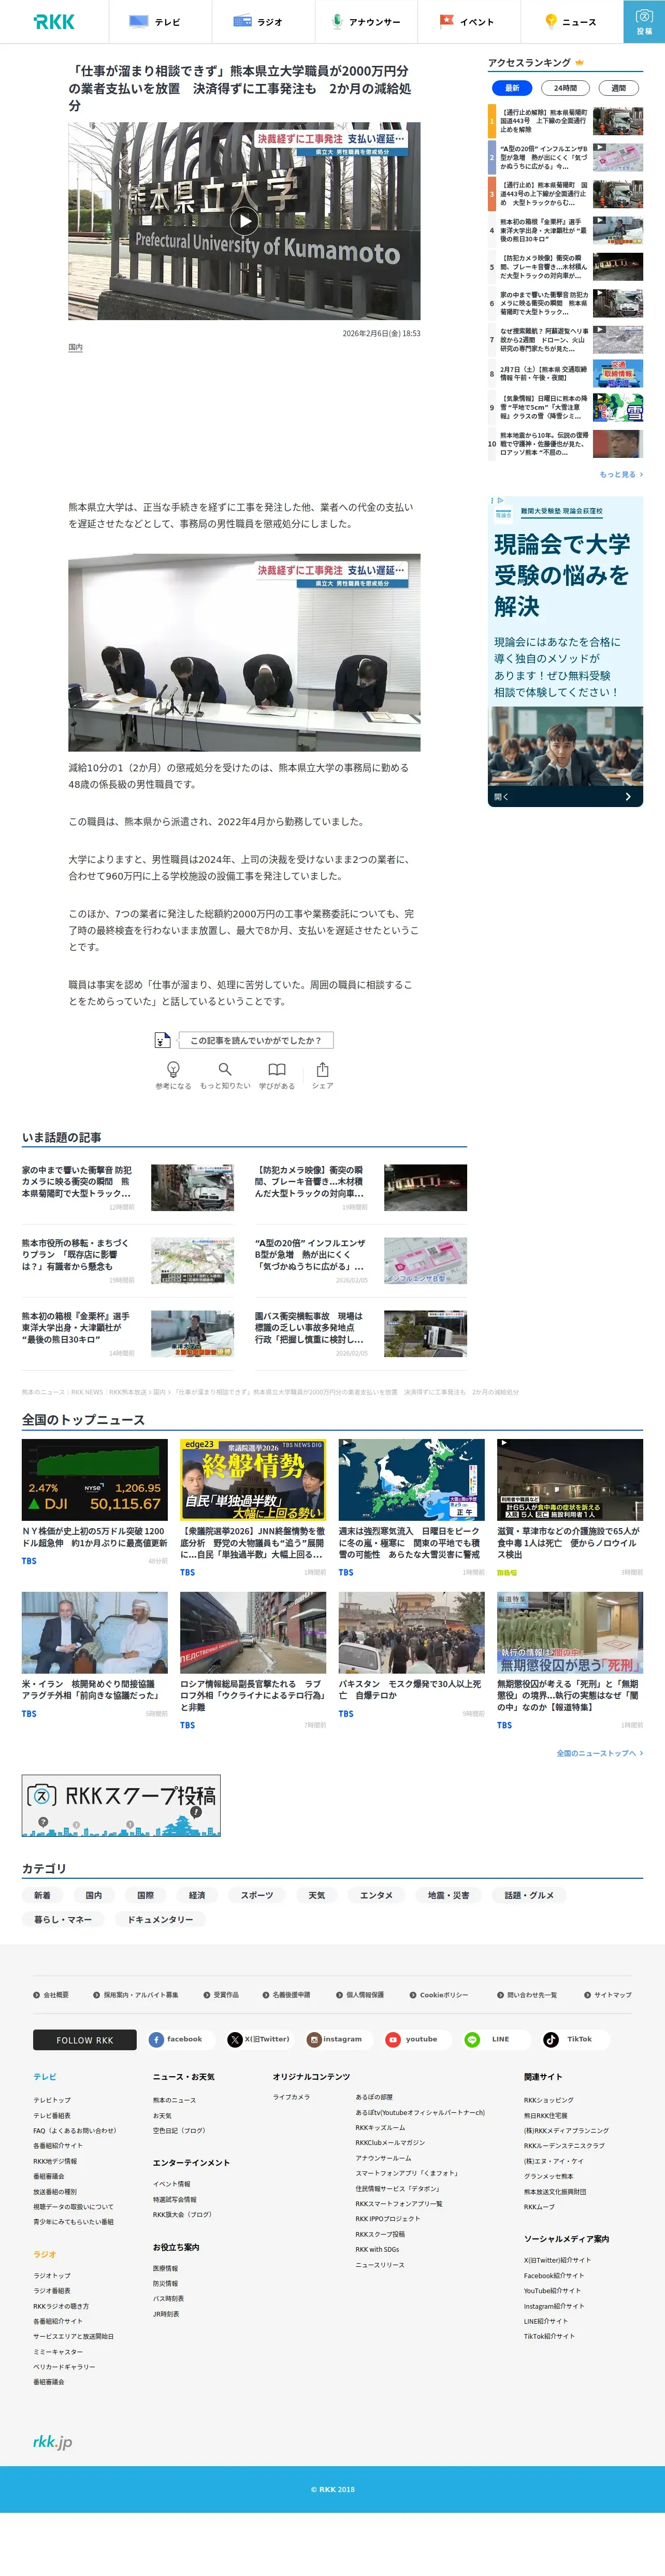Open ライブカメラ in the footer
This screenshot has height=2576, width=665.
point(291,2097)
